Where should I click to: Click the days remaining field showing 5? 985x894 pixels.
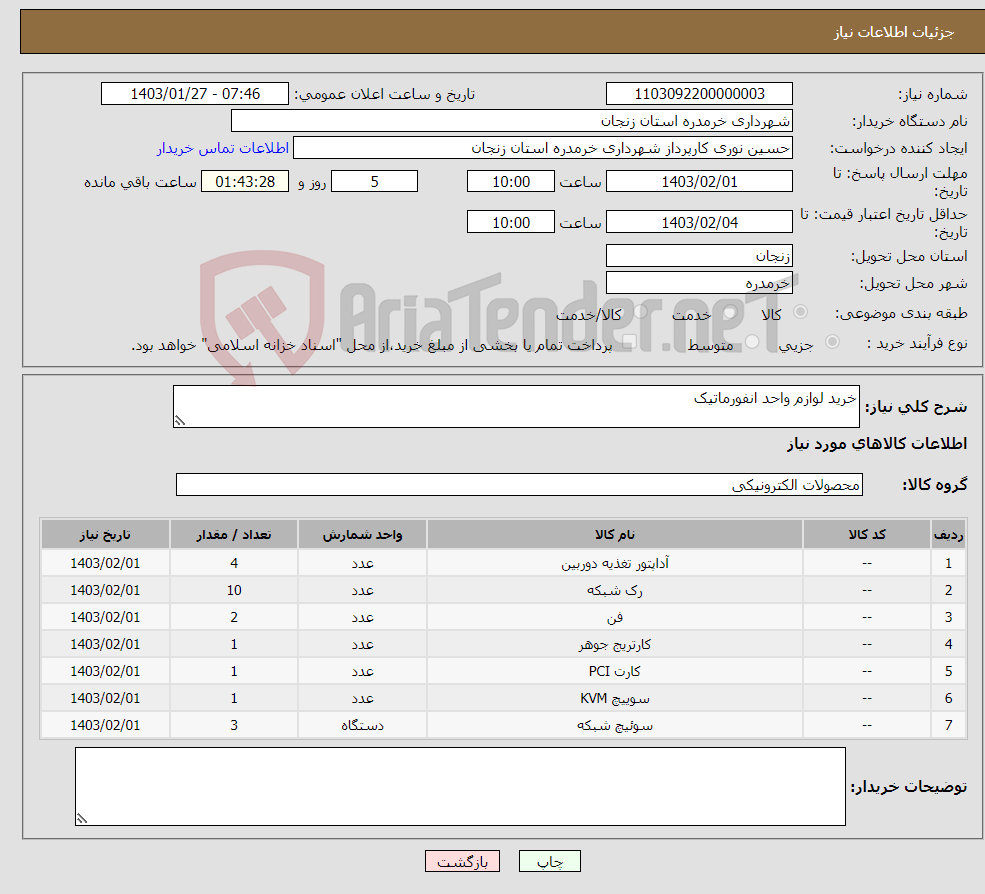click(x=374, y=182)
